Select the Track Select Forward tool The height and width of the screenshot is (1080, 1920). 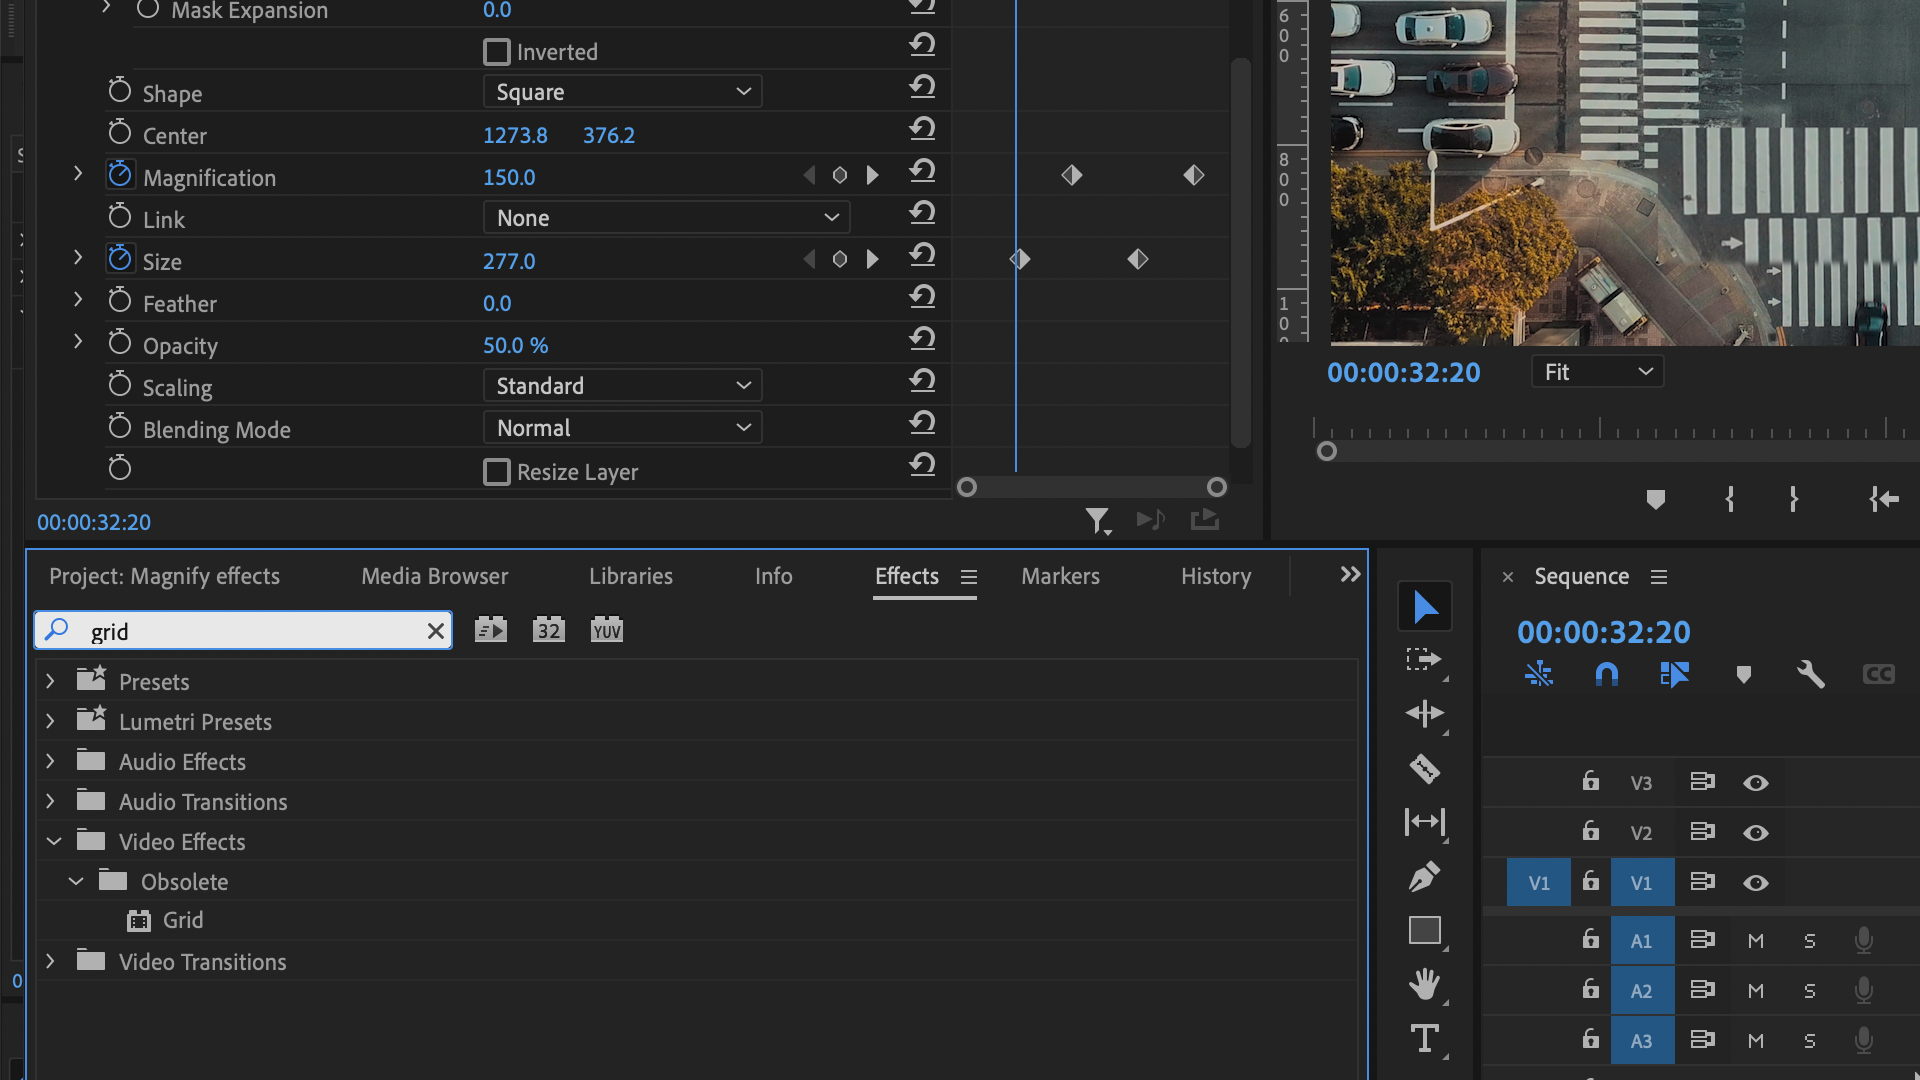point(1425,659)
